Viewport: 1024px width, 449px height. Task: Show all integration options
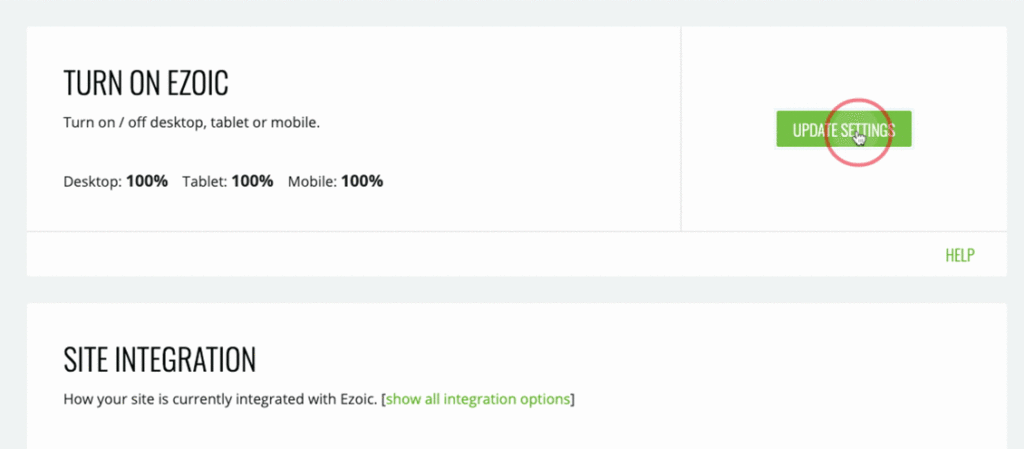pos(478,400)
